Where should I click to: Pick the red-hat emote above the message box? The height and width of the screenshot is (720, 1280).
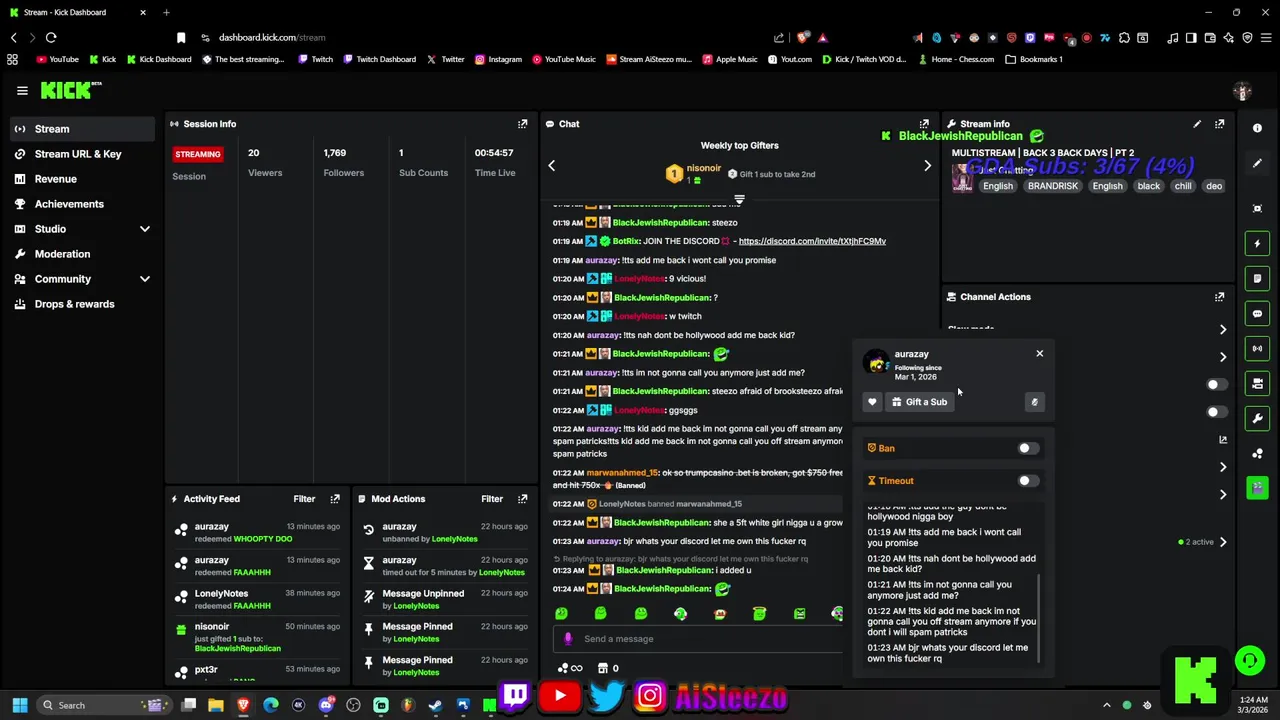(720, 613)
